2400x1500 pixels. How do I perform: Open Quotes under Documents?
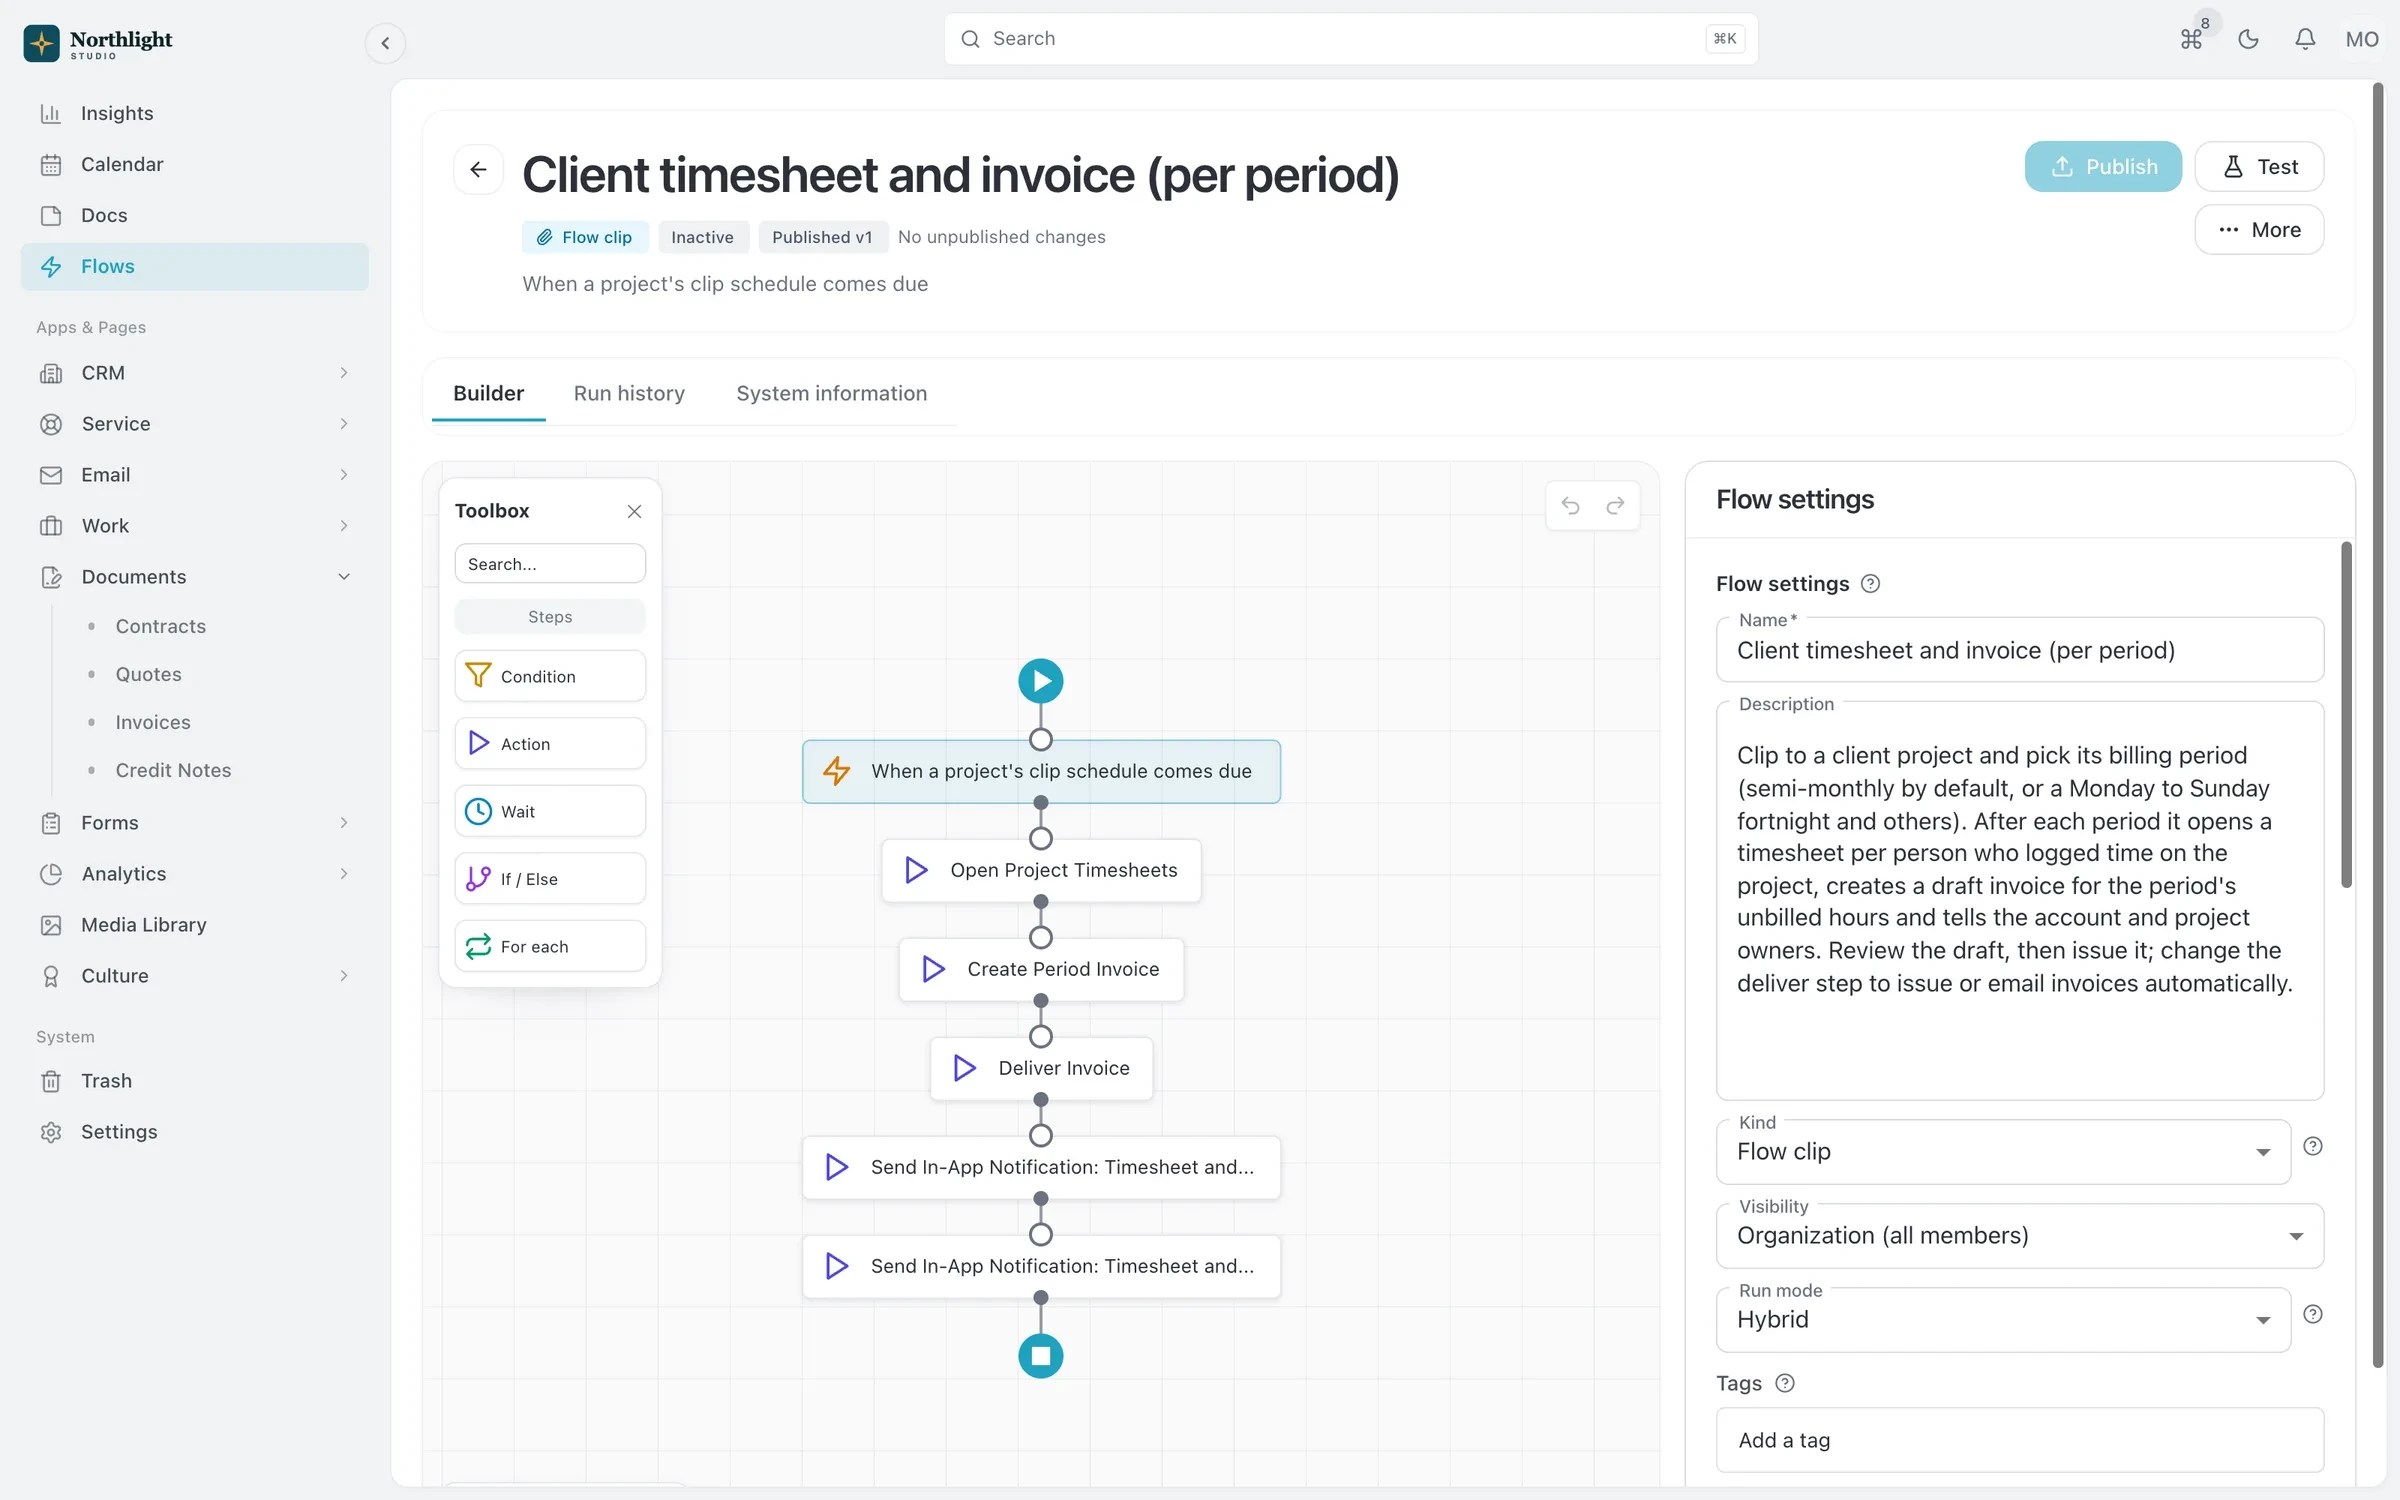(148, 674)
